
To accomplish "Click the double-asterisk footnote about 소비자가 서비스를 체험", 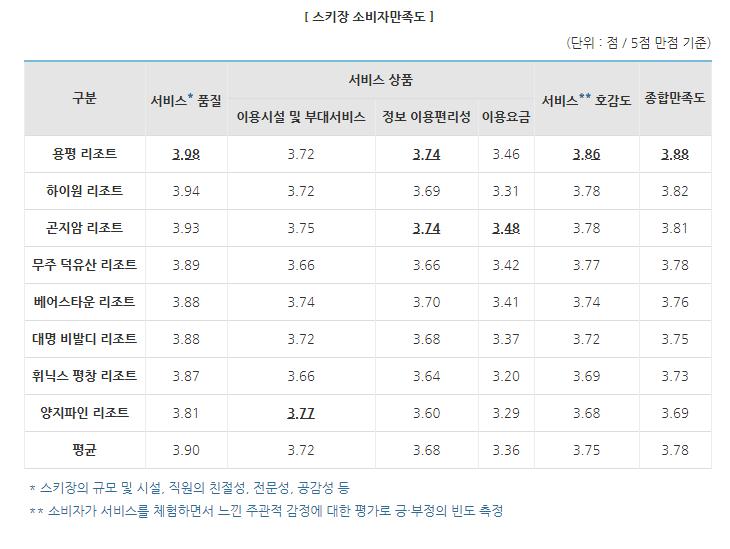I will click(266, 511).
